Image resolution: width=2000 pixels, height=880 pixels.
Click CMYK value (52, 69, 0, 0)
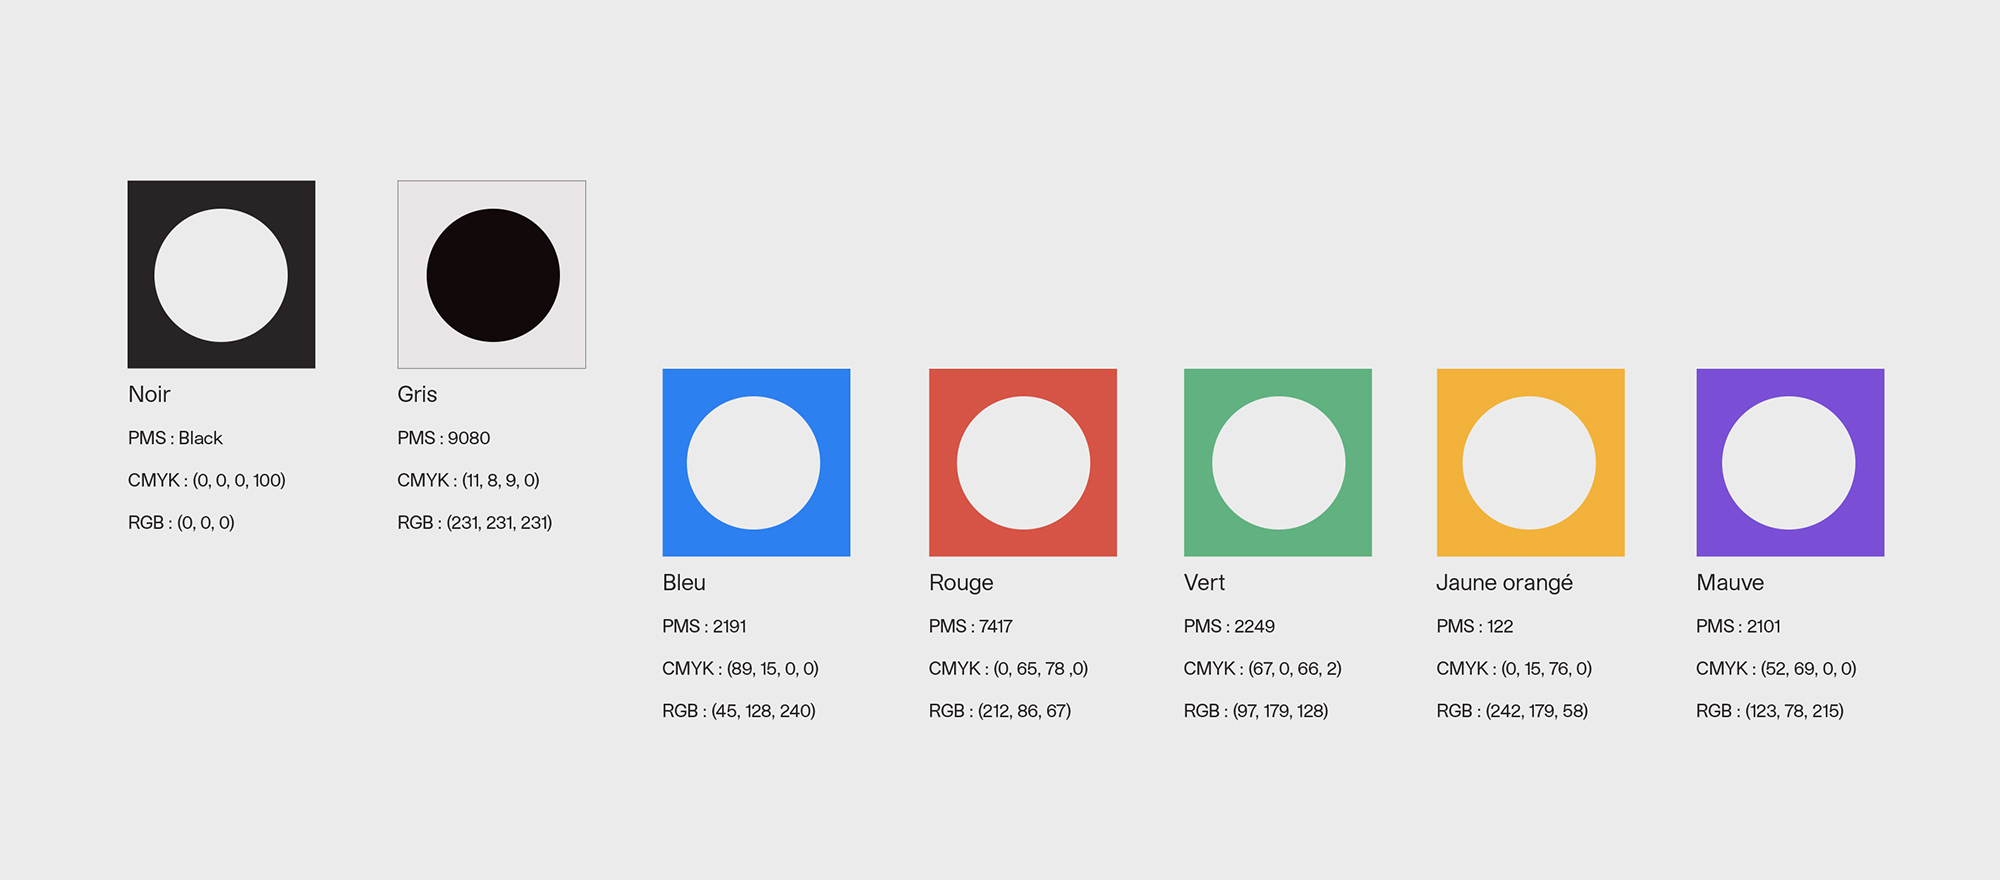tap(1775, 668)
